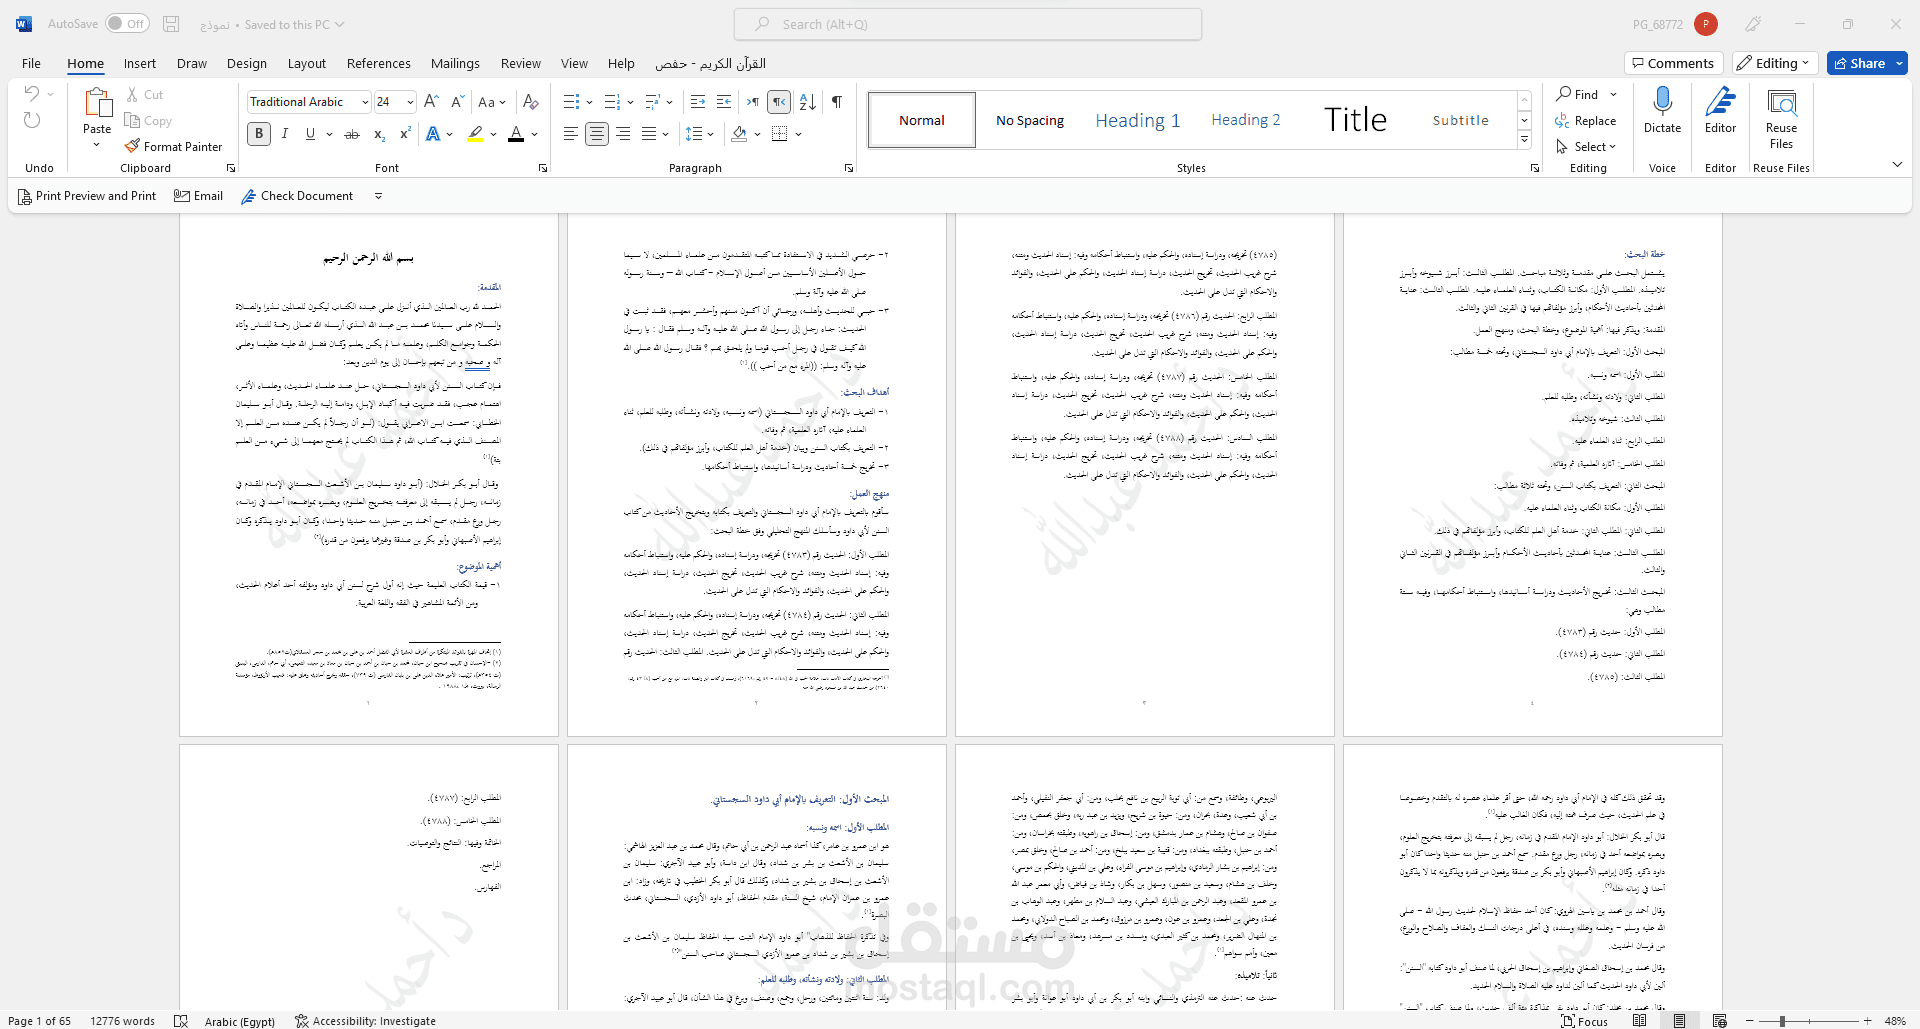1920x1029 pixels.
Task: Click the Replace button
Action: (1586, 120)
